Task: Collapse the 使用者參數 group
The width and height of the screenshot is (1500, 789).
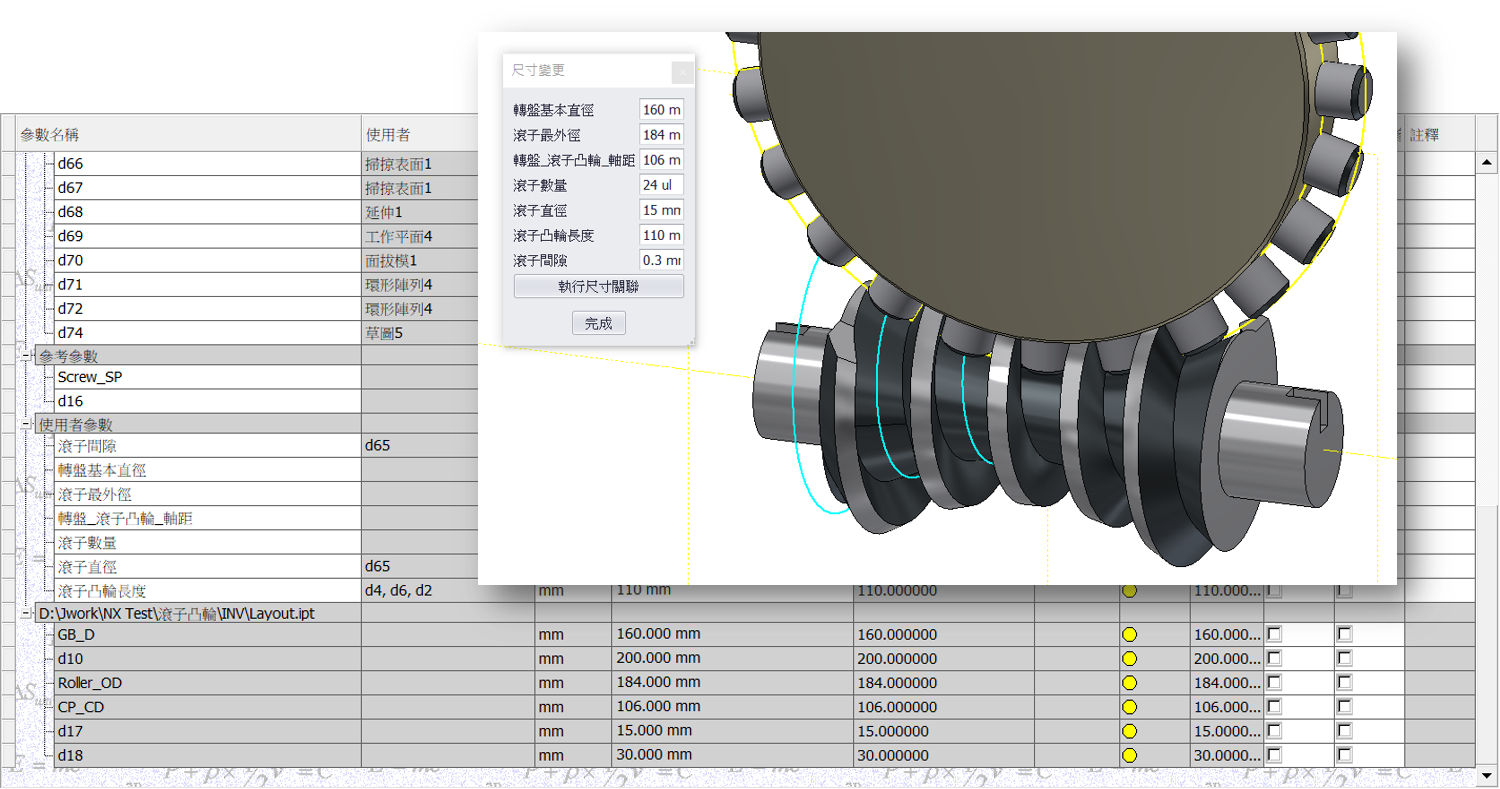Action: coord(26,425)
